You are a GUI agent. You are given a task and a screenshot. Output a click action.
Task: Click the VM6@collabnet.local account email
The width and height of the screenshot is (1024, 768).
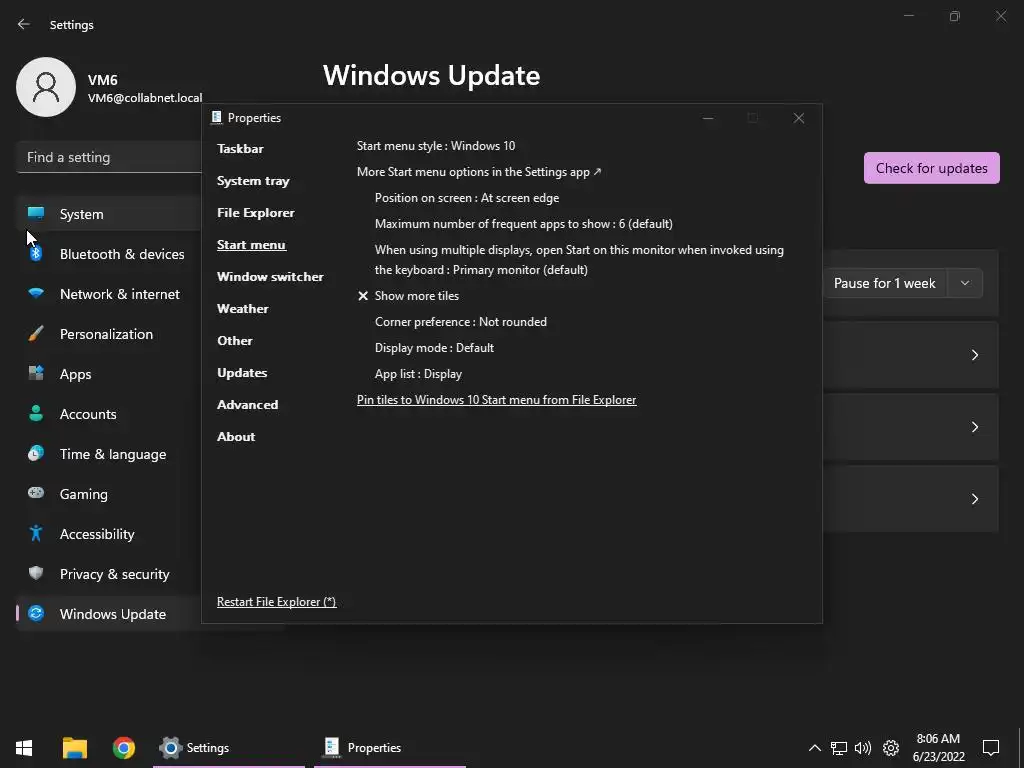[x=145, y=98]
